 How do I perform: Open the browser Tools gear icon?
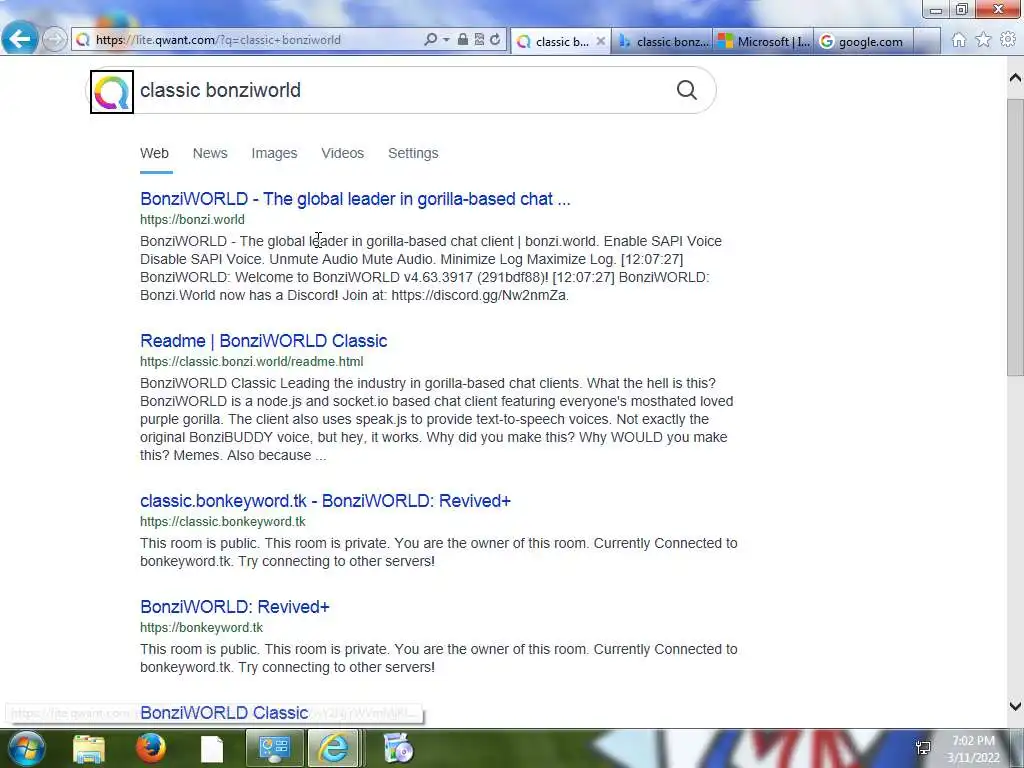1008,40
